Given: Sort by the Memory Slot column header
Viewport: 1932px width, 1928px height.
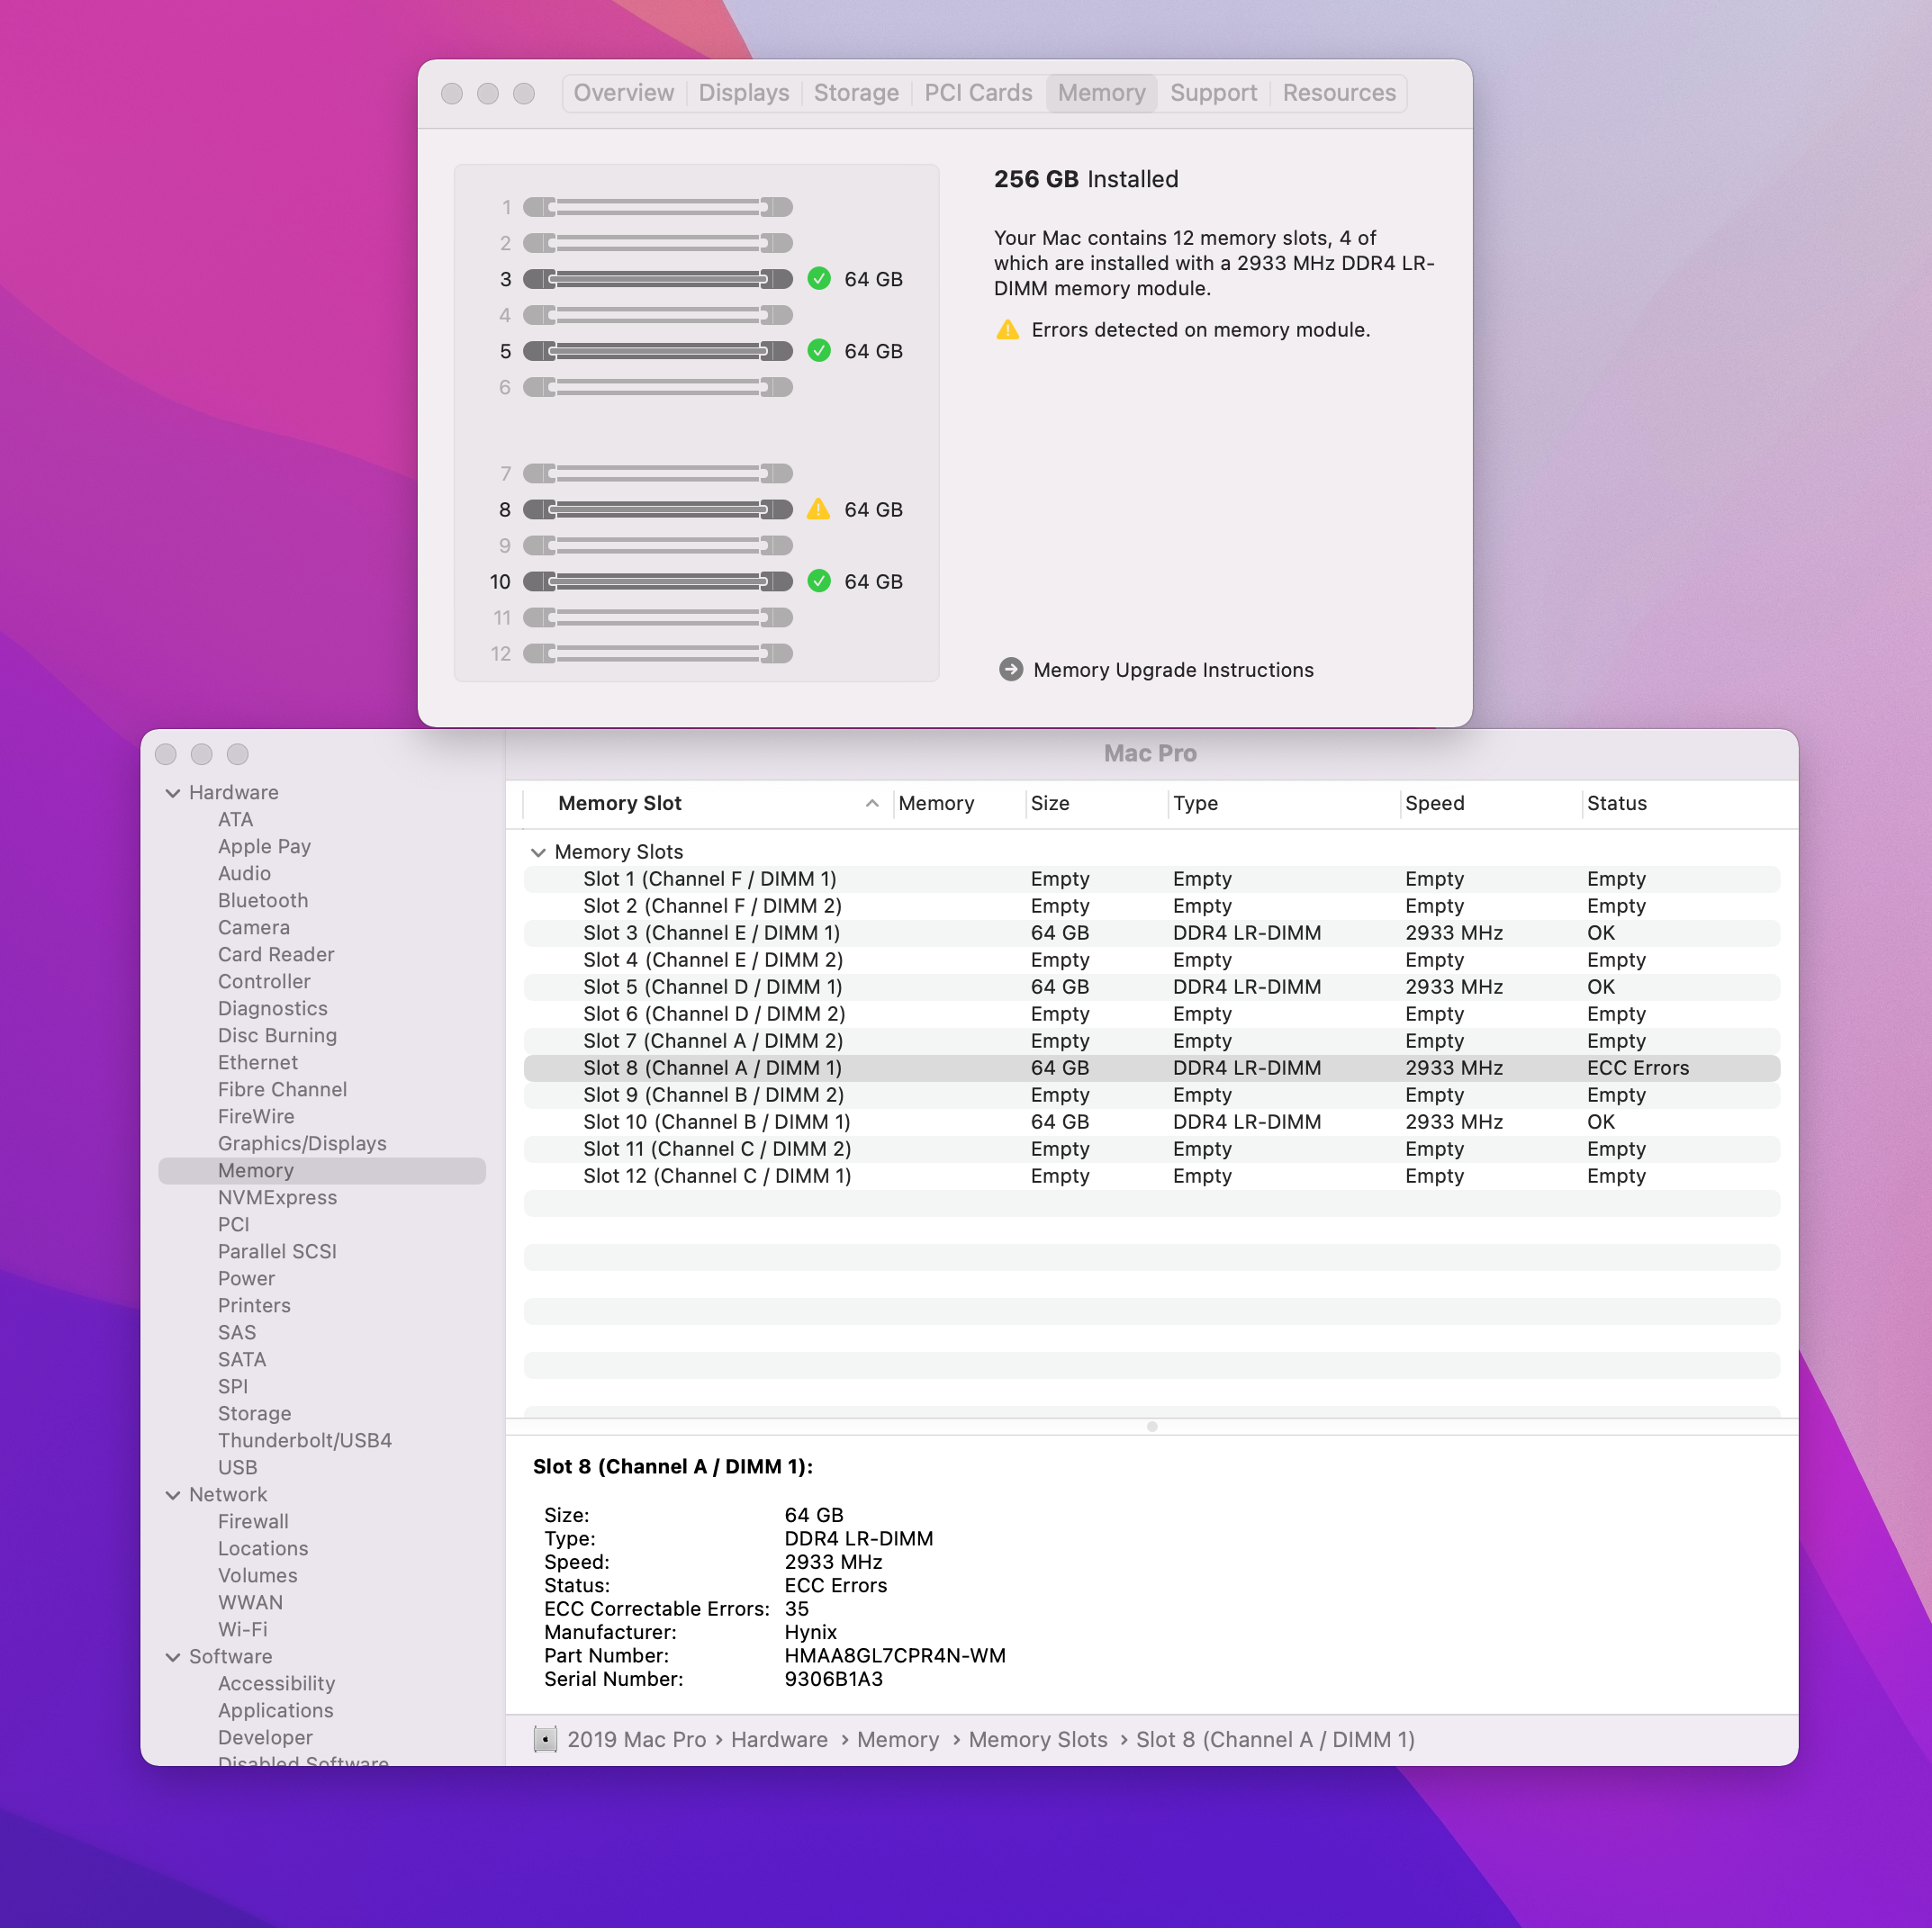Looking at the screenshot, I should pos(619,803).
